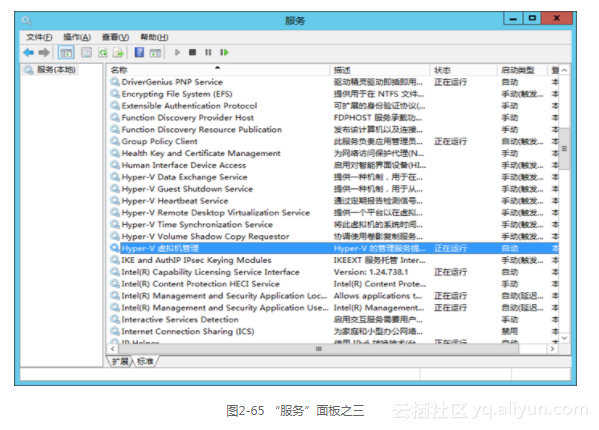Sort by the 描述 column header
Image resolution: width=599 pixels, height=430 pixels.
380,70
